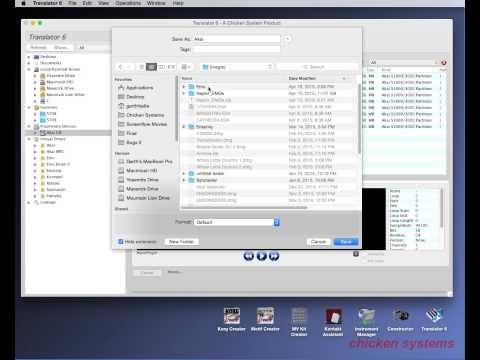Click in the Save As name field
The image size is (480, 360).
pos(236,39)
